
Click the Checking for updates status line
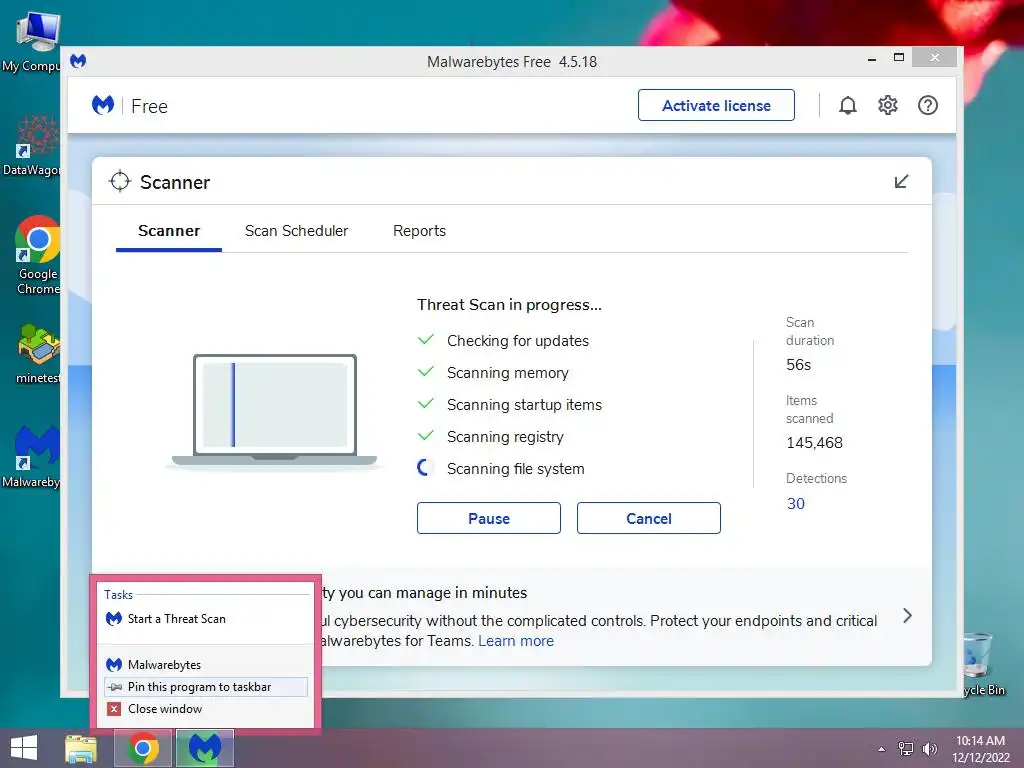[517, 341]
